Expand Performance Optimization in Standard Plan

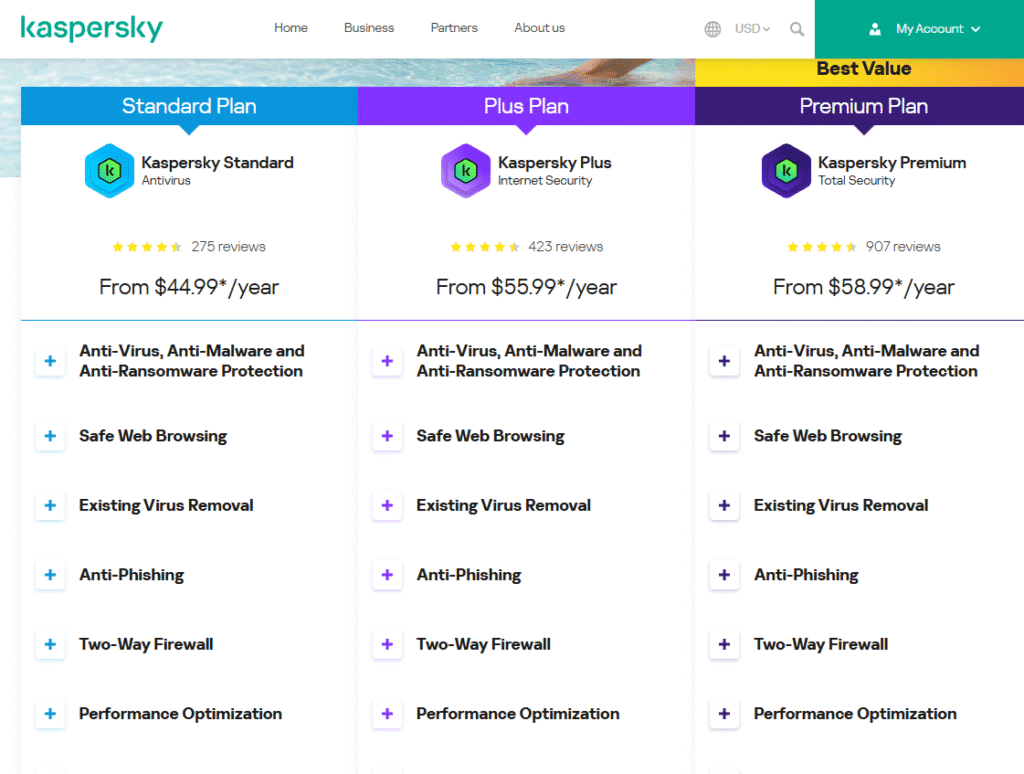(x=50, y=714)
